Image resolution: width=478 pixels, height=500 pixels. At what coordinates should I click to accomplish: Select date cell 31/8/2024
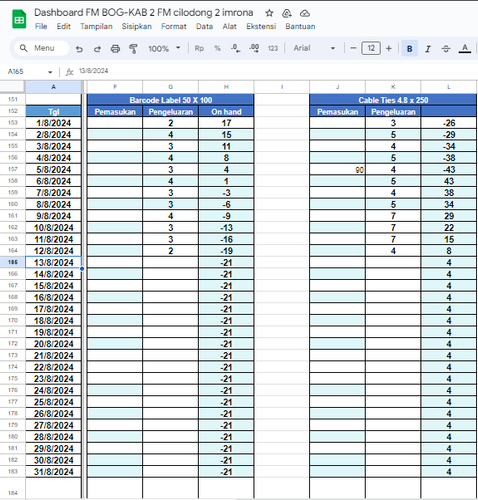53,472
